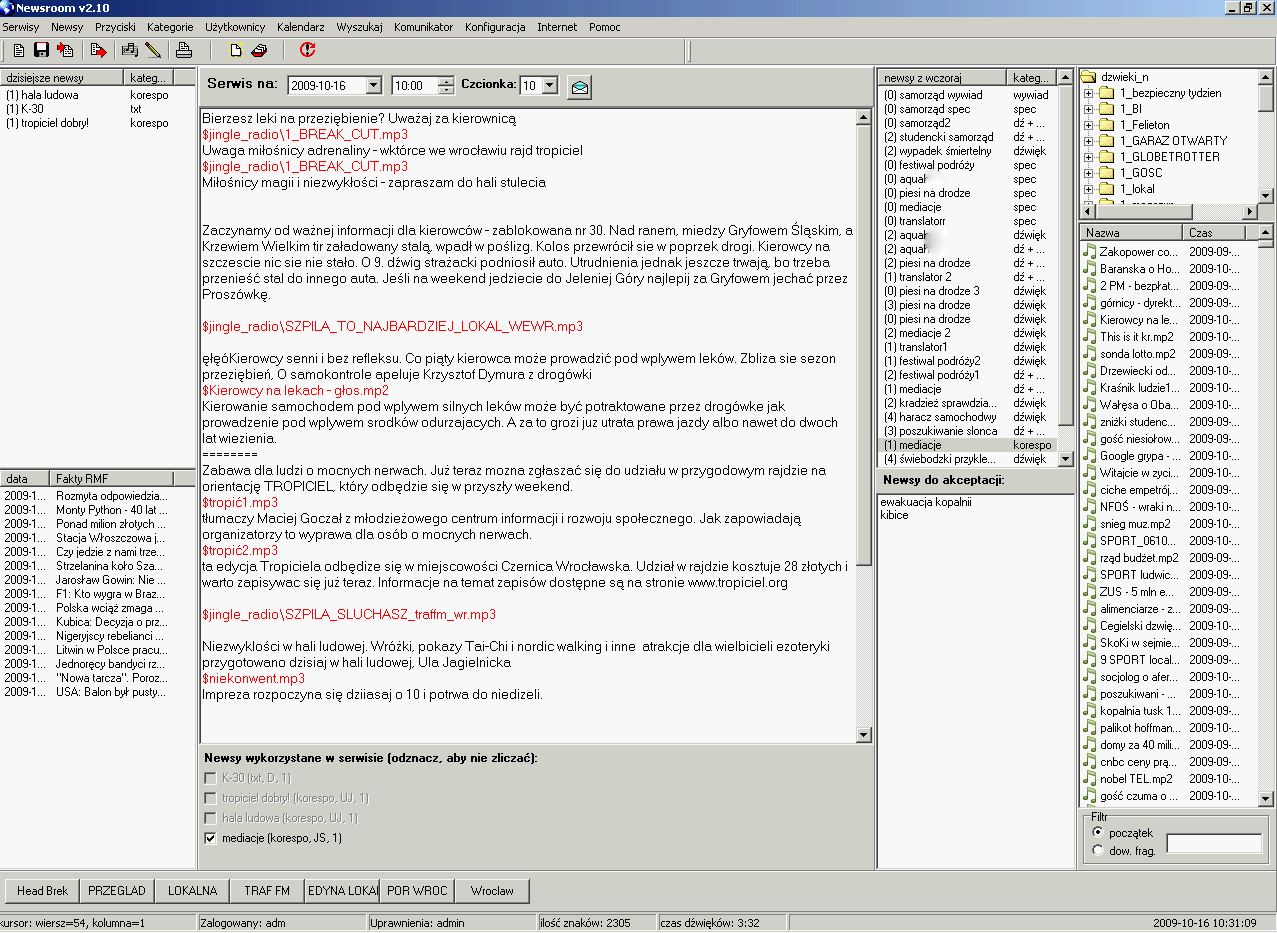Click the POR WROC button

417,890
